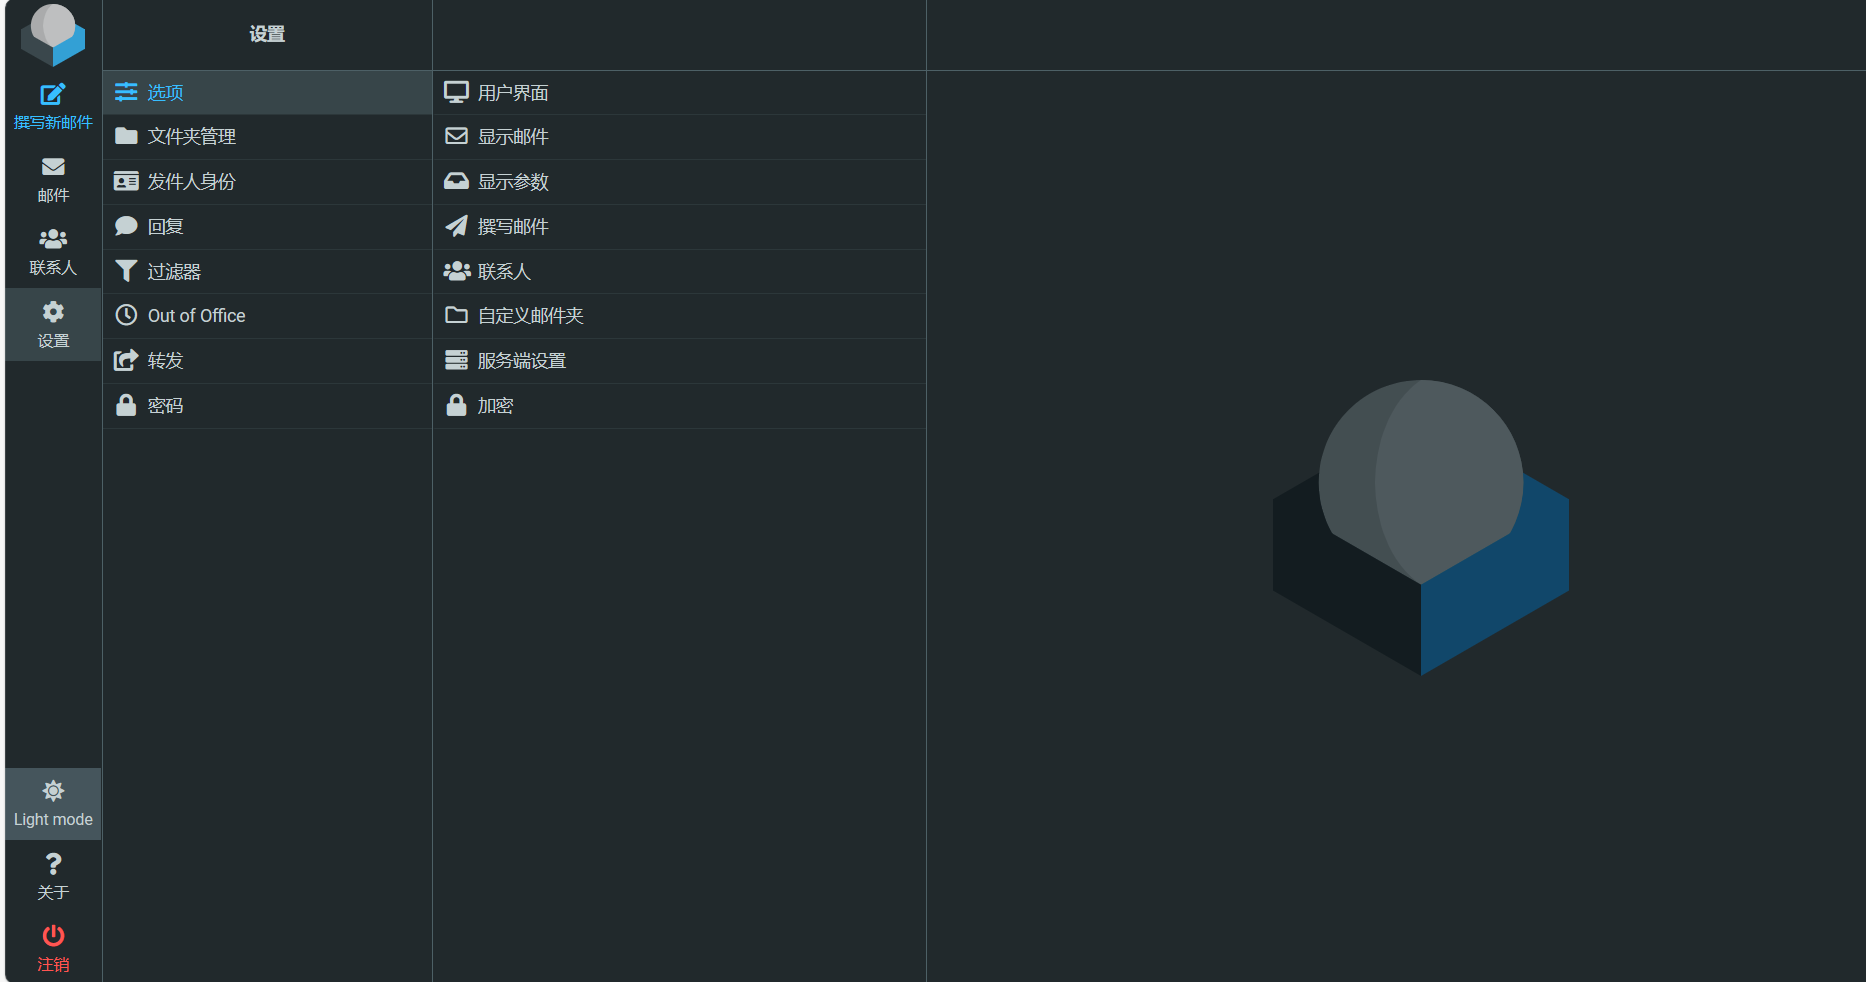Click the Settings gear icon in sidebar
This screenshot has height=982, width=1866.
click(53, 312)
